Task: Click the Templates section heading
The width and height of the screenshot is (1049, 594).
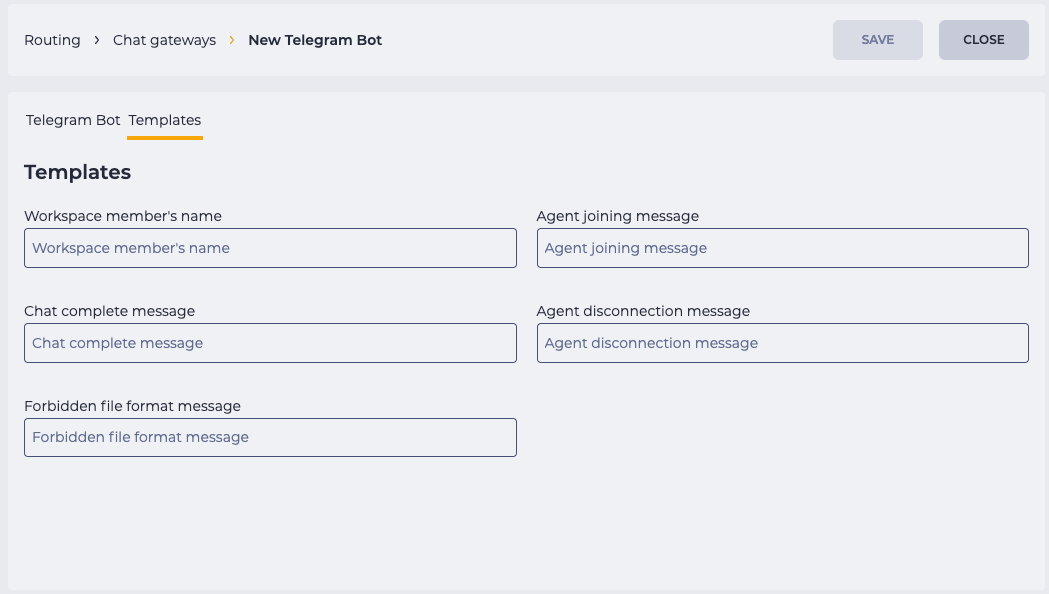Action: pyautogui.click(x=78, y=172)
